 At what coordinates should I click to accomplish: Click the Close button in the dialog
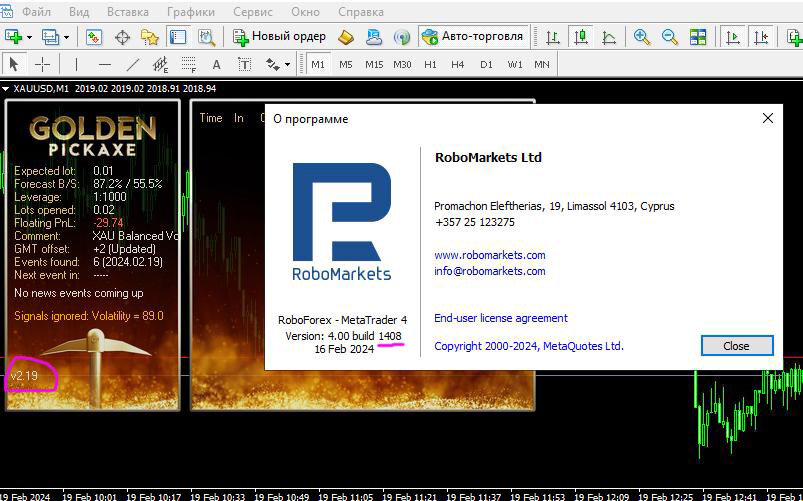point(736,346)
